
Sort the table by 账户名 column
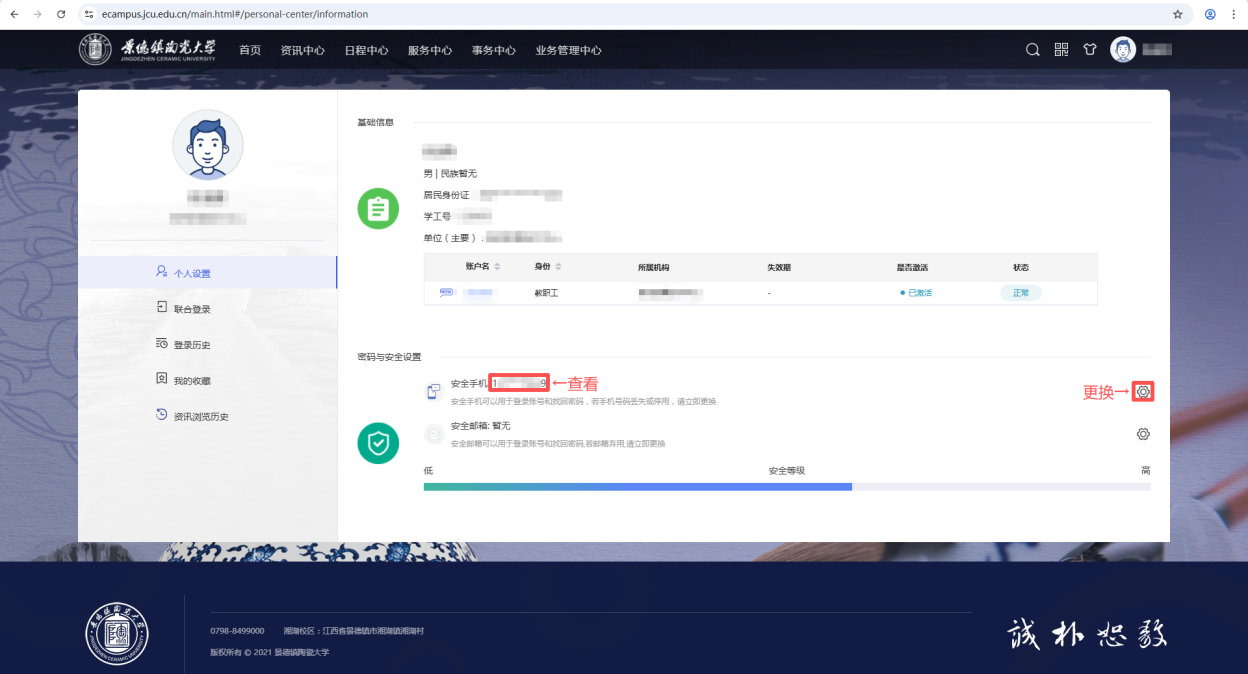pos(497,267)
